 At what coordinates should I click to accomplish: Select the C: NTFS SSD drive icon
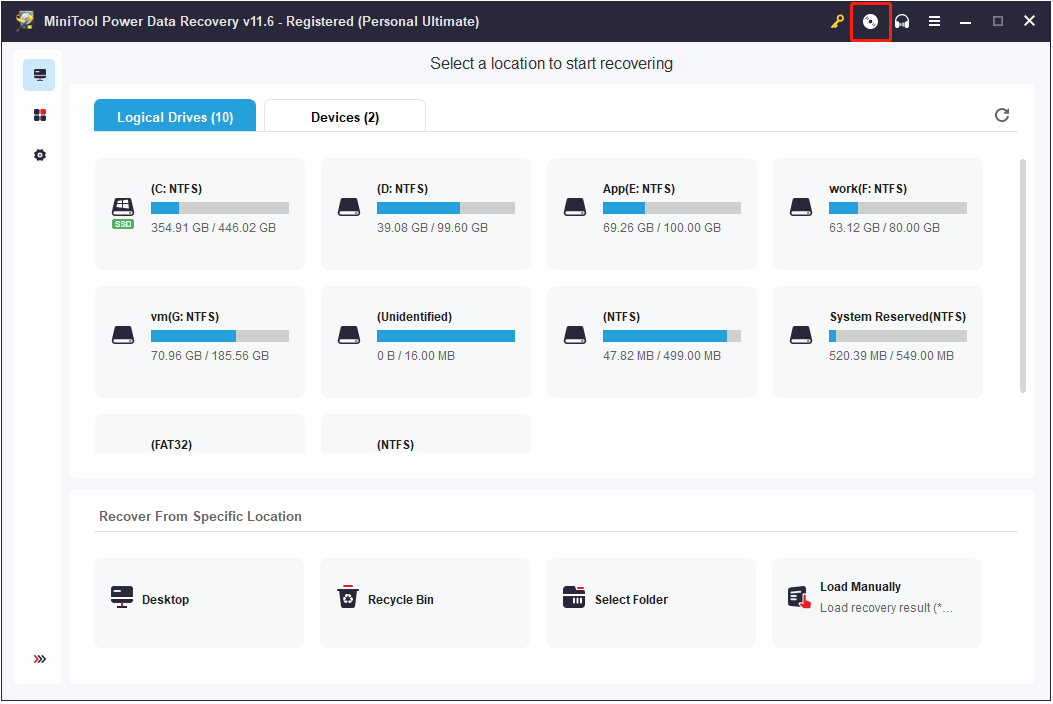point(123,212)
